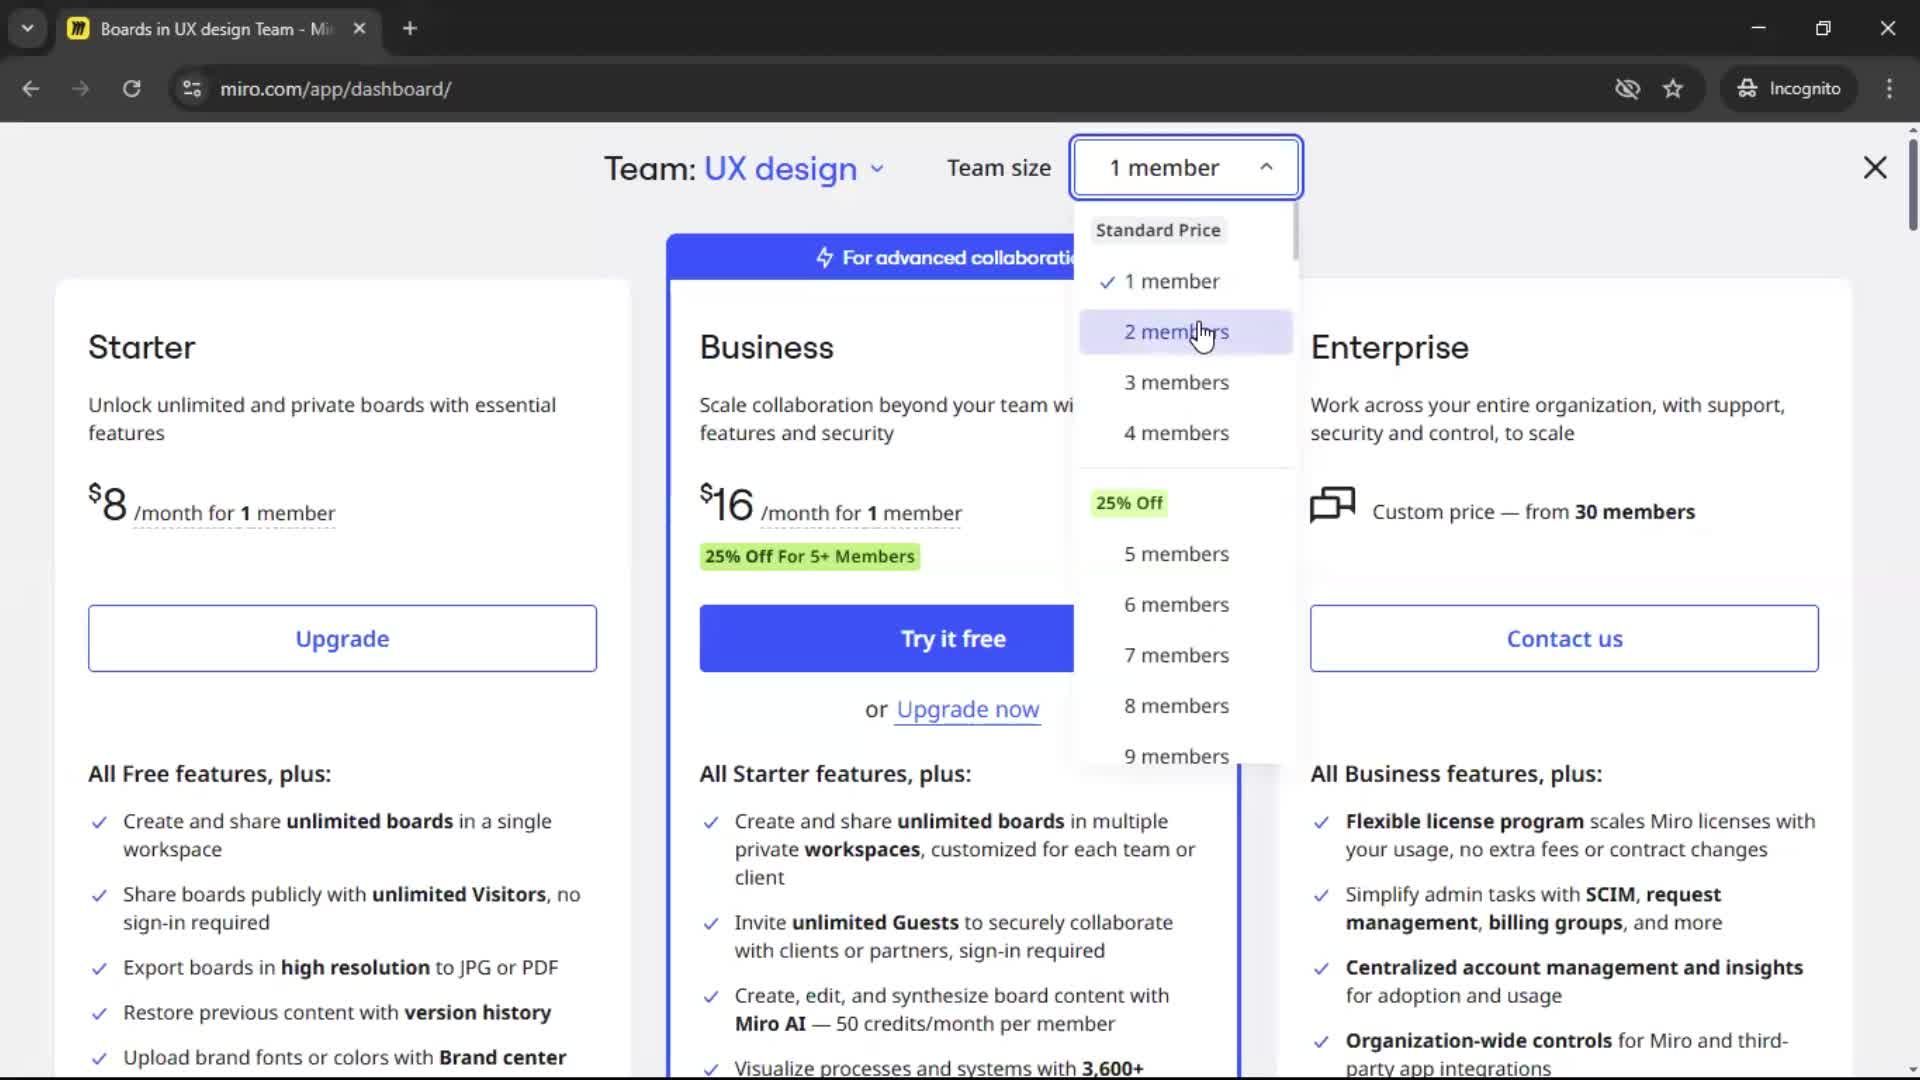Click the Standard Price group label
Screen dimensions: 1920x1080
point(1158,230)
